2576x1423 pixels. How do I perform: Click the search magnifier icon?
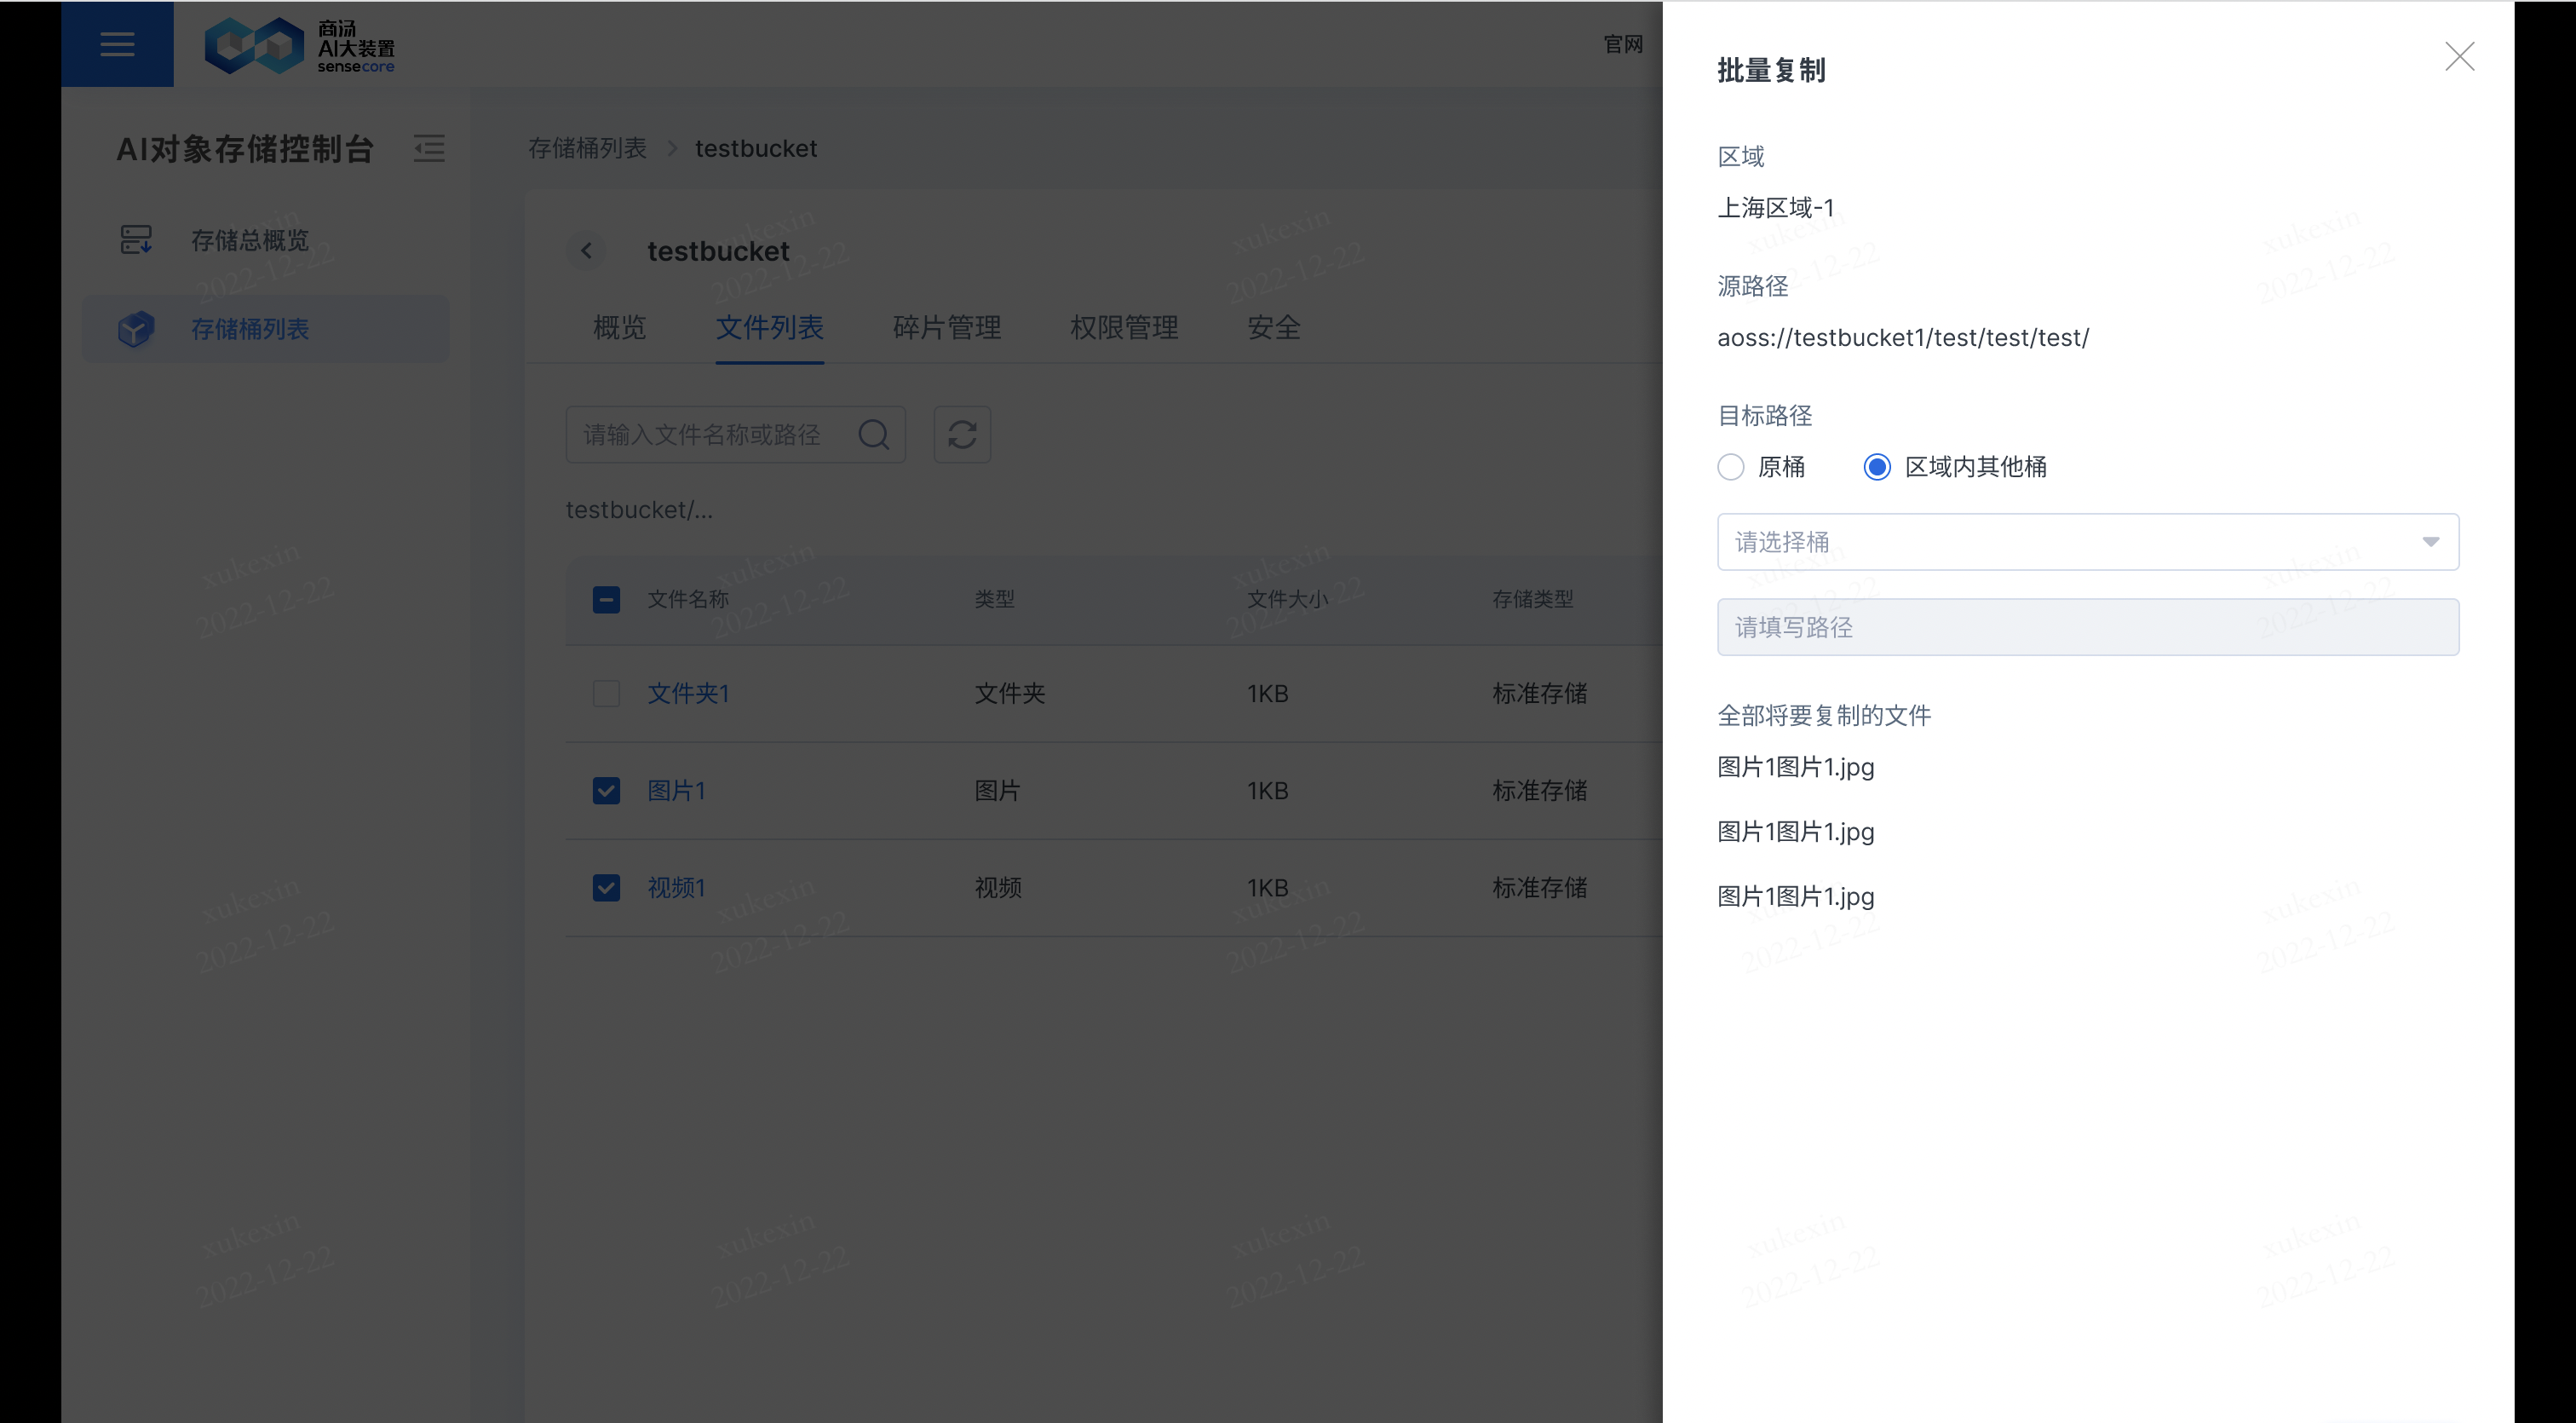tap(873, 434)
